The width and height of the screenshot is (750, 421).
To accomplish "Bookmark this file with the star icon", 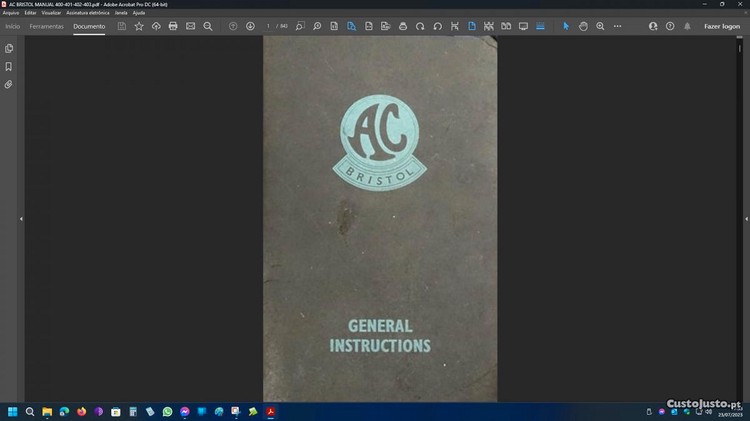I will (139, 26).
